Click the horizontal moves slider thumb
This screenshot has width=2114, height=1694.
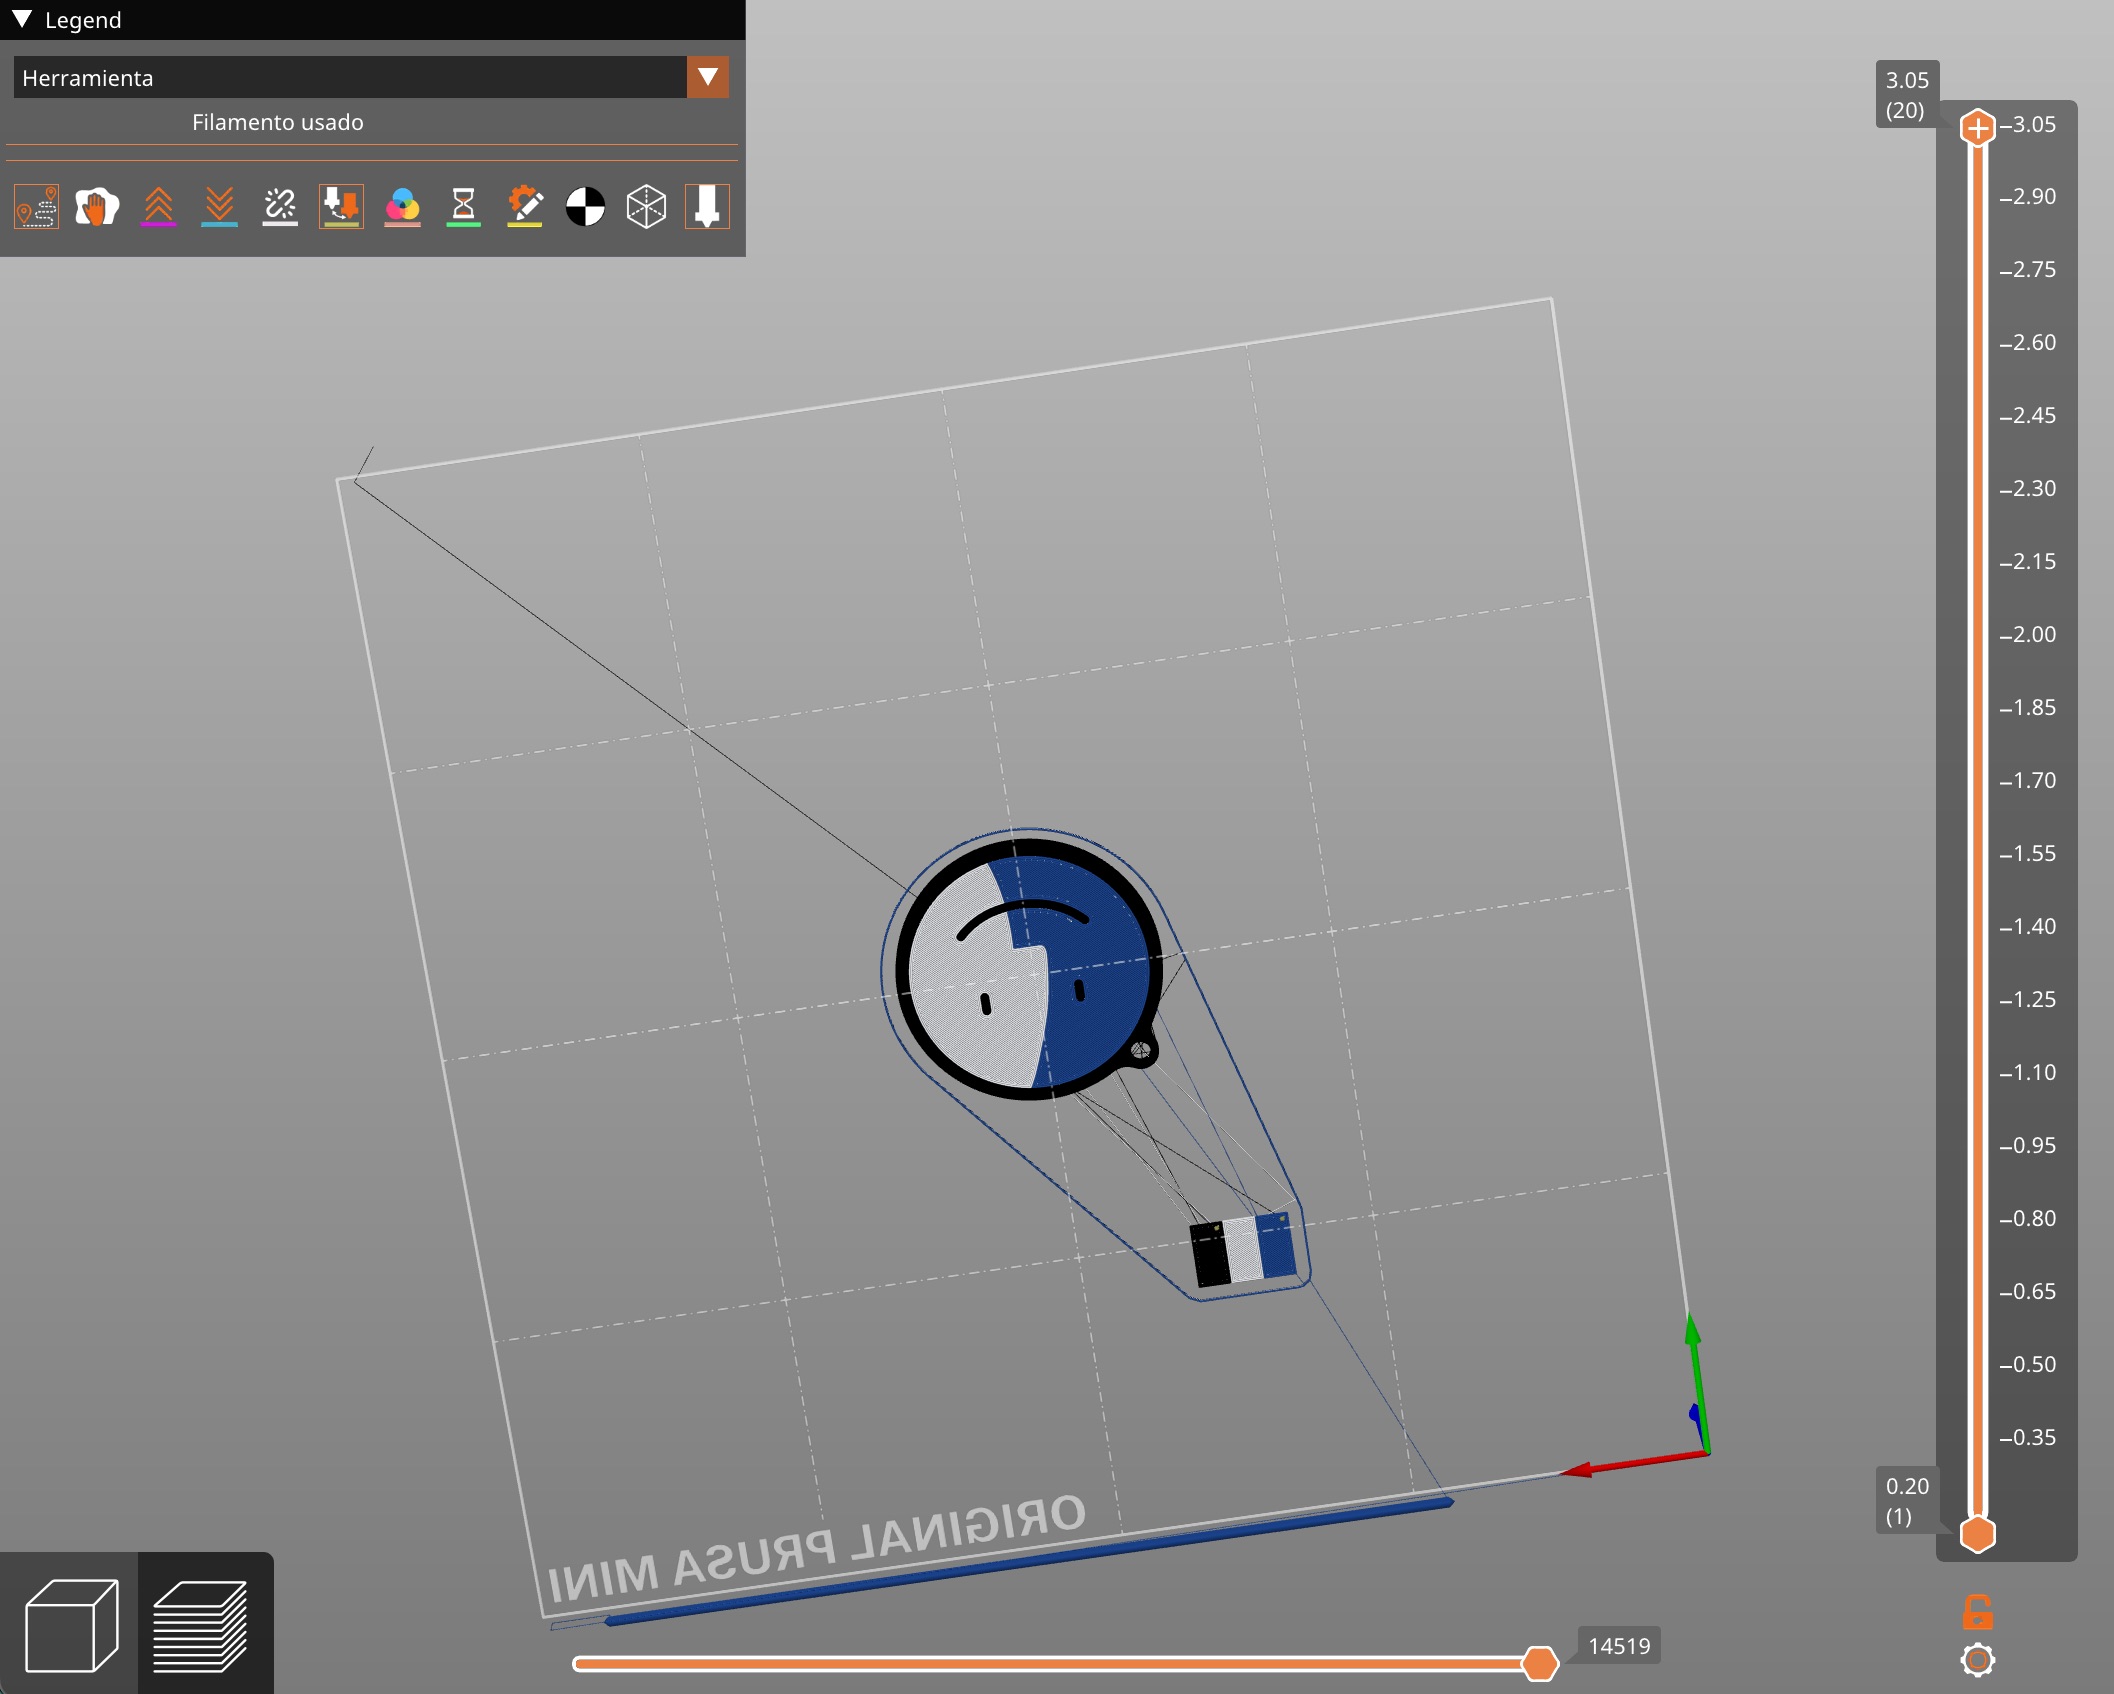(x=1540, y=1663)
